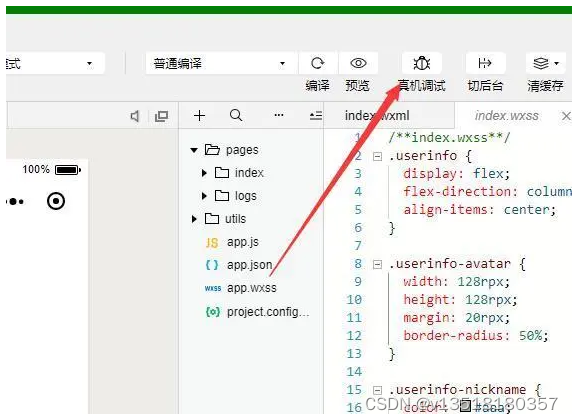Screen dimensions: 573x420
Task: Switch to index.wxml tab
Action: click(377, 116)
